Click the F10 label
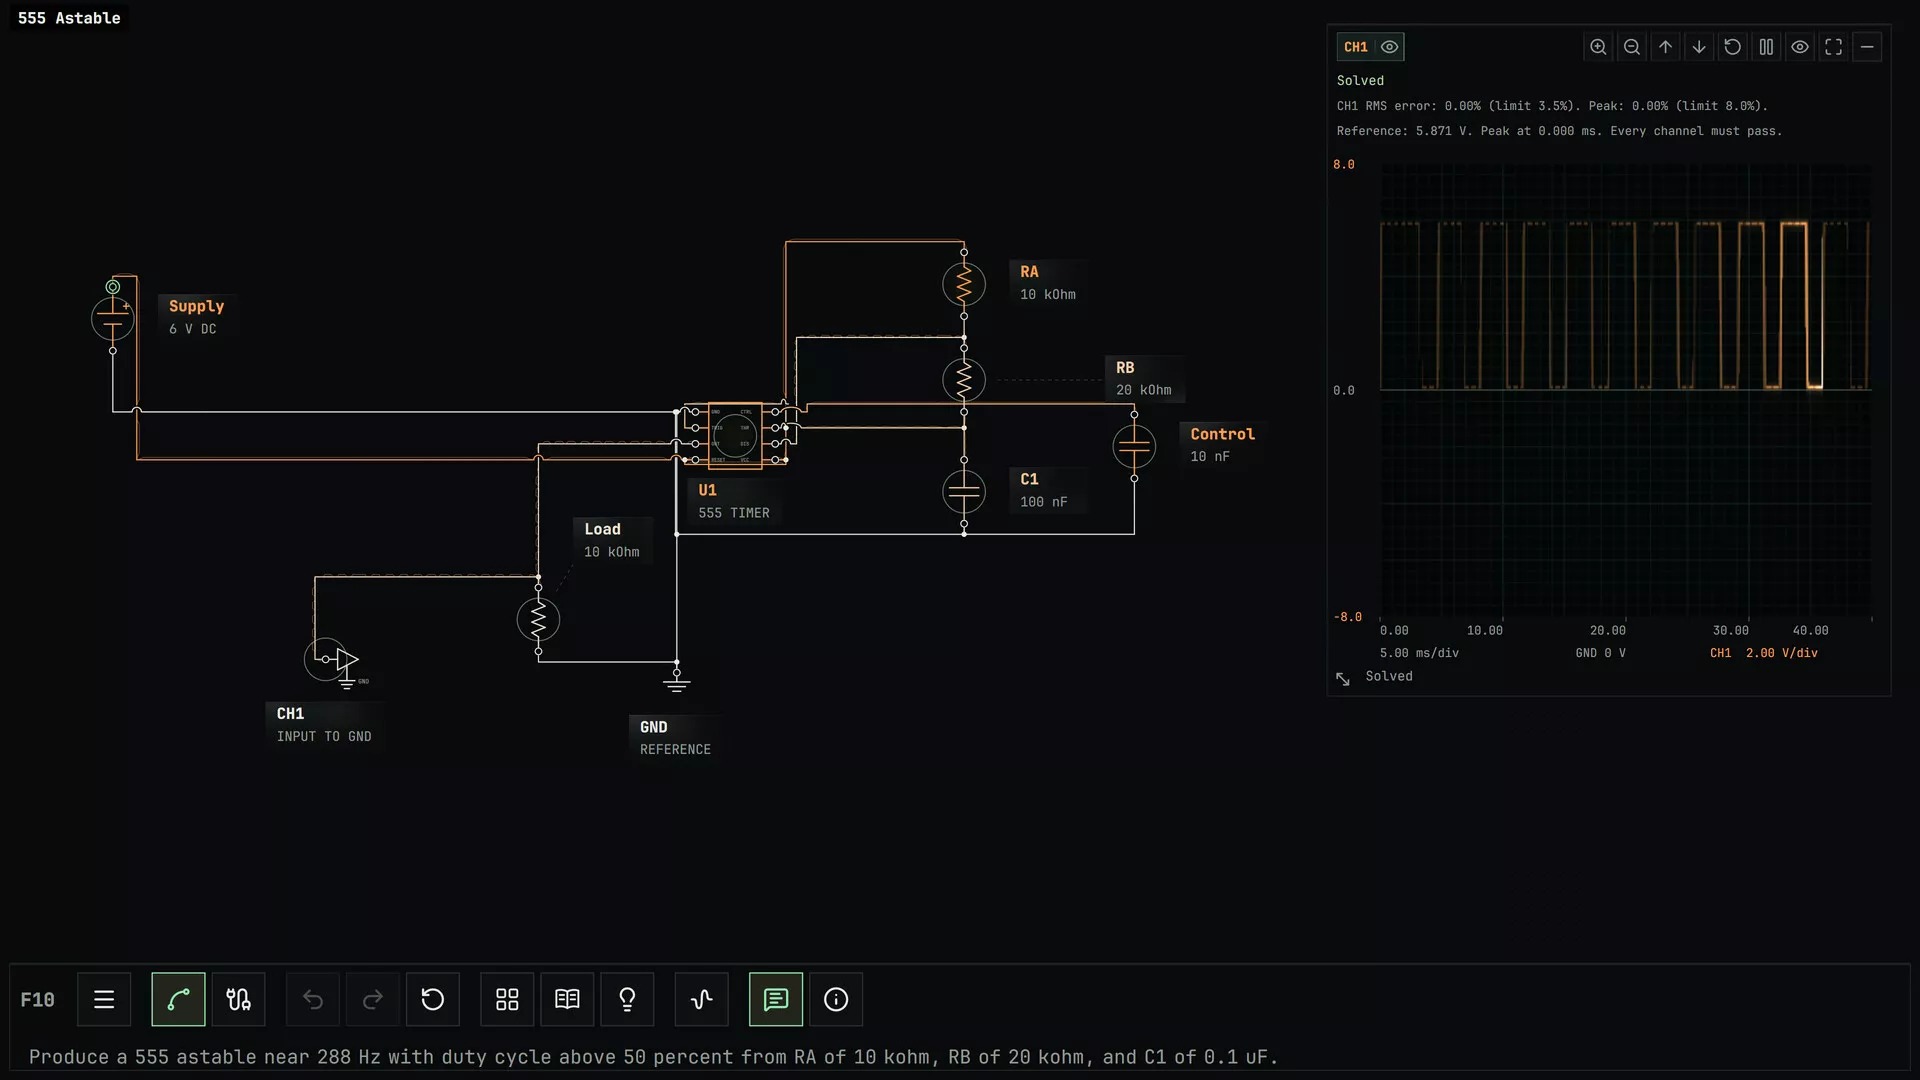 coord(38,1000)
